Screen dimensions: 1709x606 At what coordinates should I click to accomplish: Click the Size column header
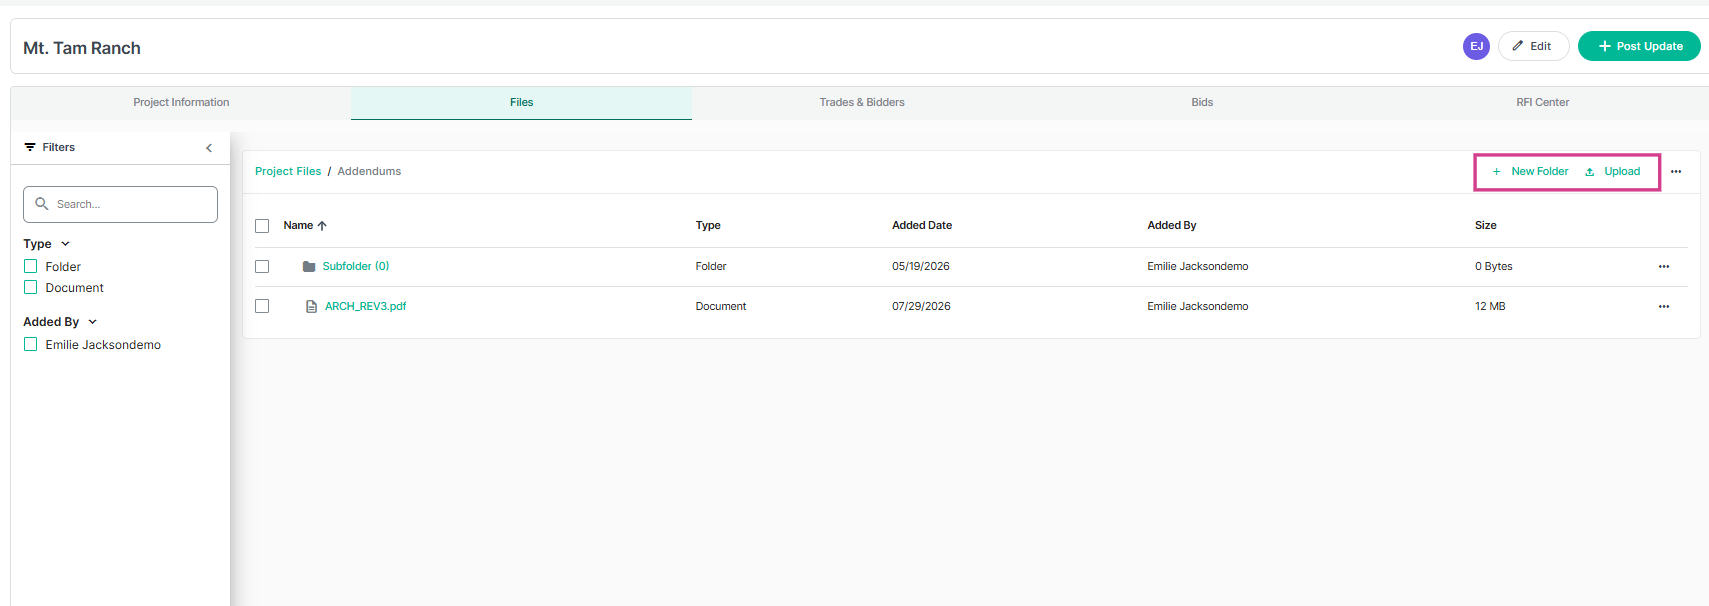coord(1485,226)
